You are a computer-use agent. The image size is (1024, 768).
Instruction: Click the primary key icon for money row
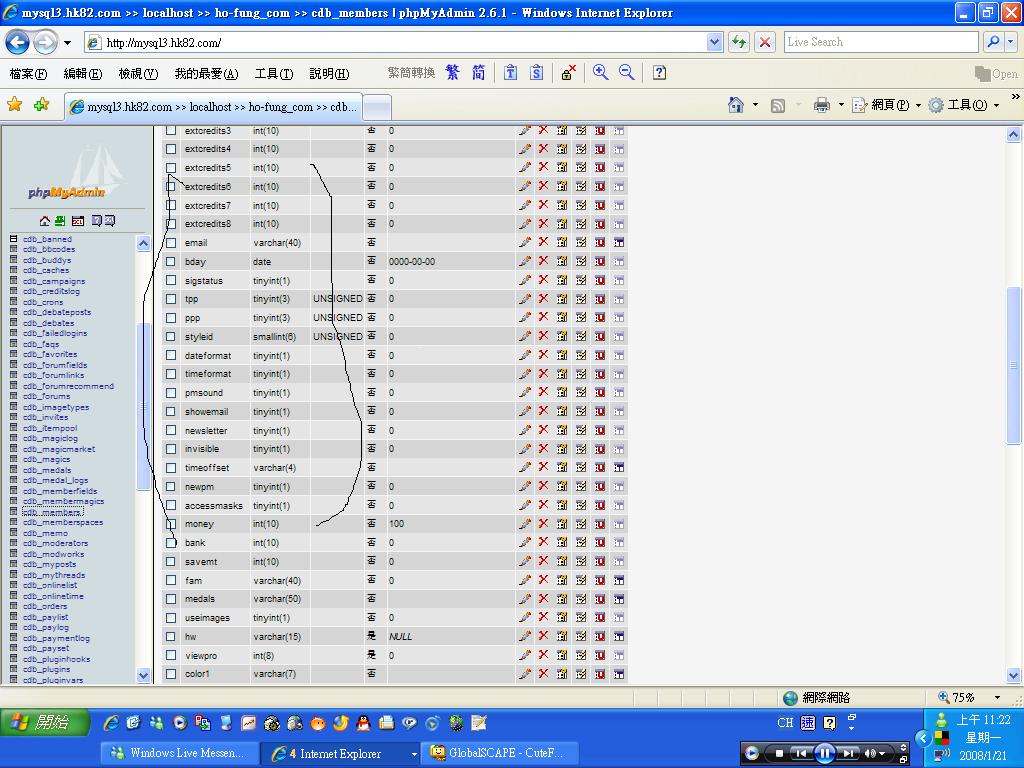pyautogui.click(x=562, y=524)
